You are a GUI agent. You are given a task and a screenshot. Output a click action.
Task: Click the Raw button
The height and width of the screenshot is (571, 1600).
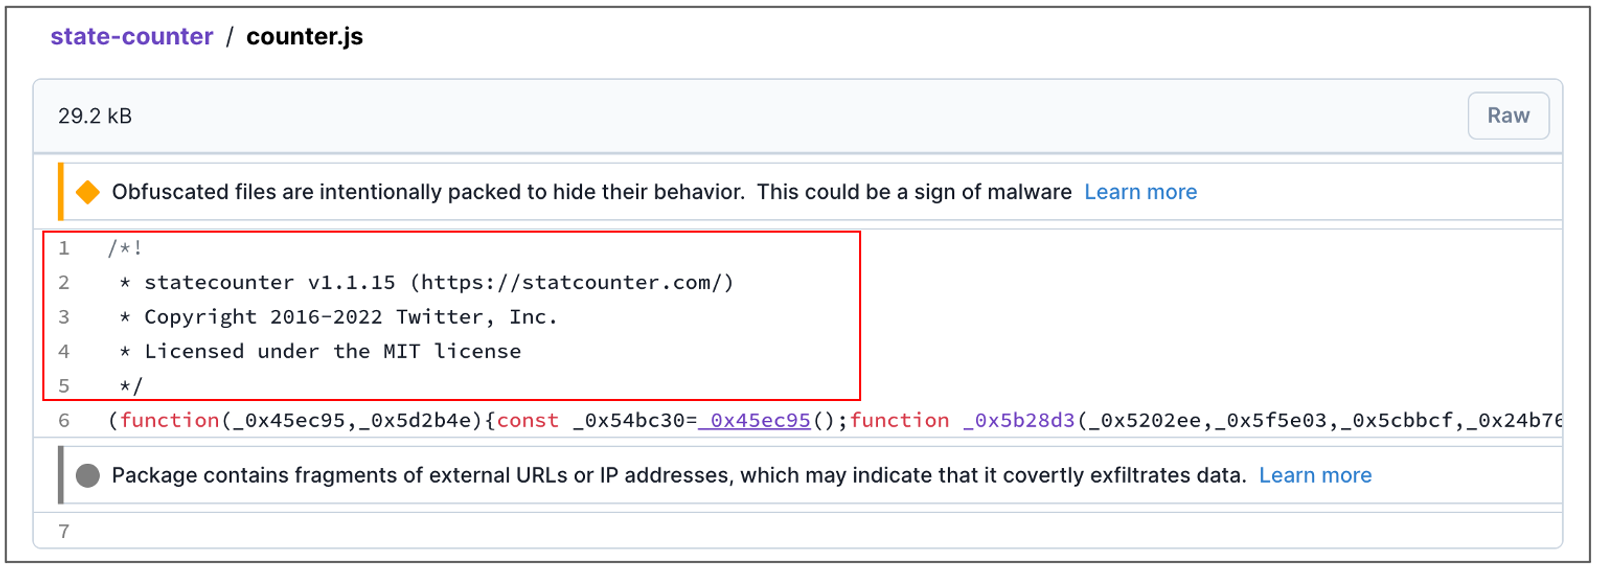1508,116
